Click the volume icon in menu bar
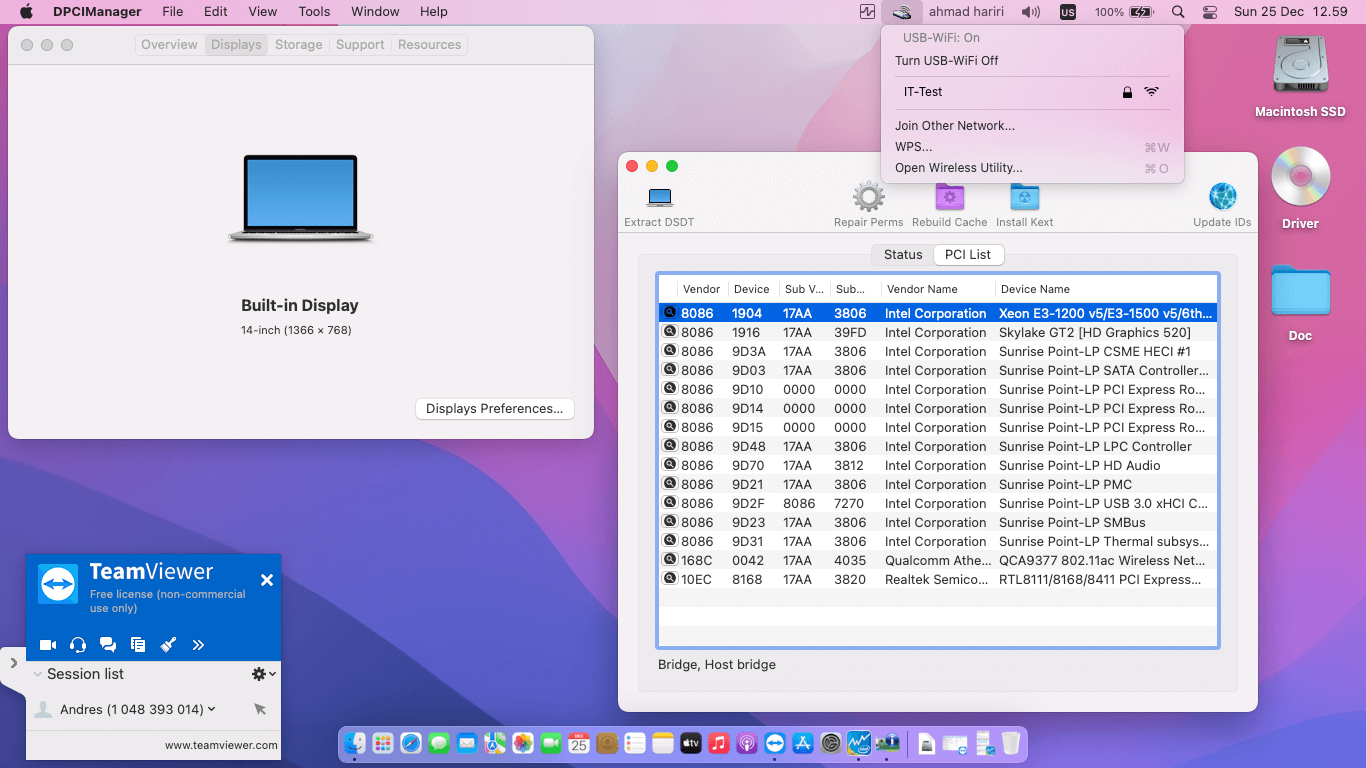The width and height of the screenshot is (1366, 768). (1030, 12)
